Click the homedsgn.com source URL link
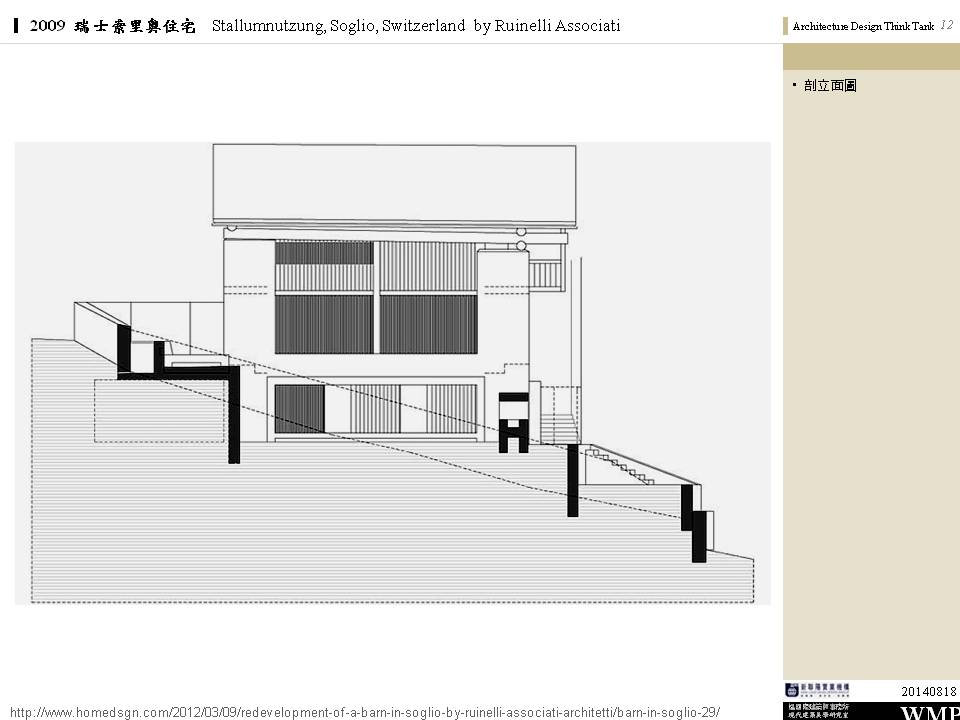 click(x=364, y=712)
